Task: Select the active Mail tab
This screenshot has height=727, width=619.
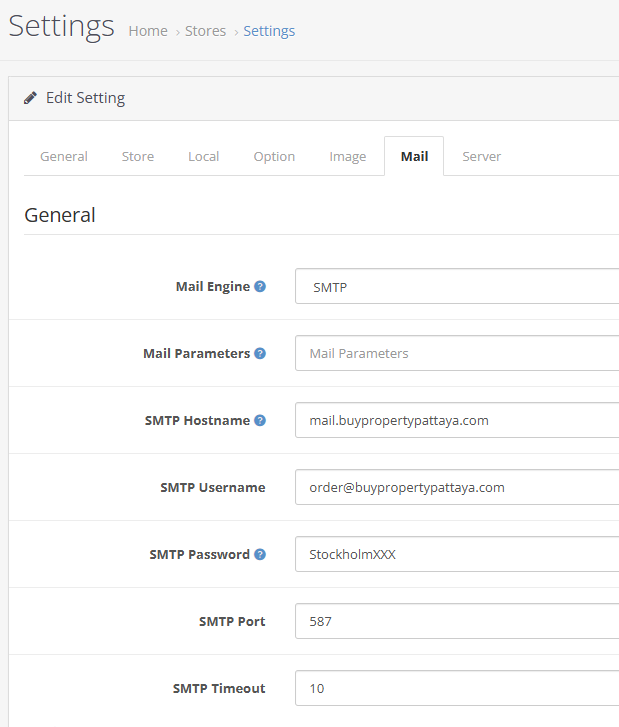Action: point(414,156)
